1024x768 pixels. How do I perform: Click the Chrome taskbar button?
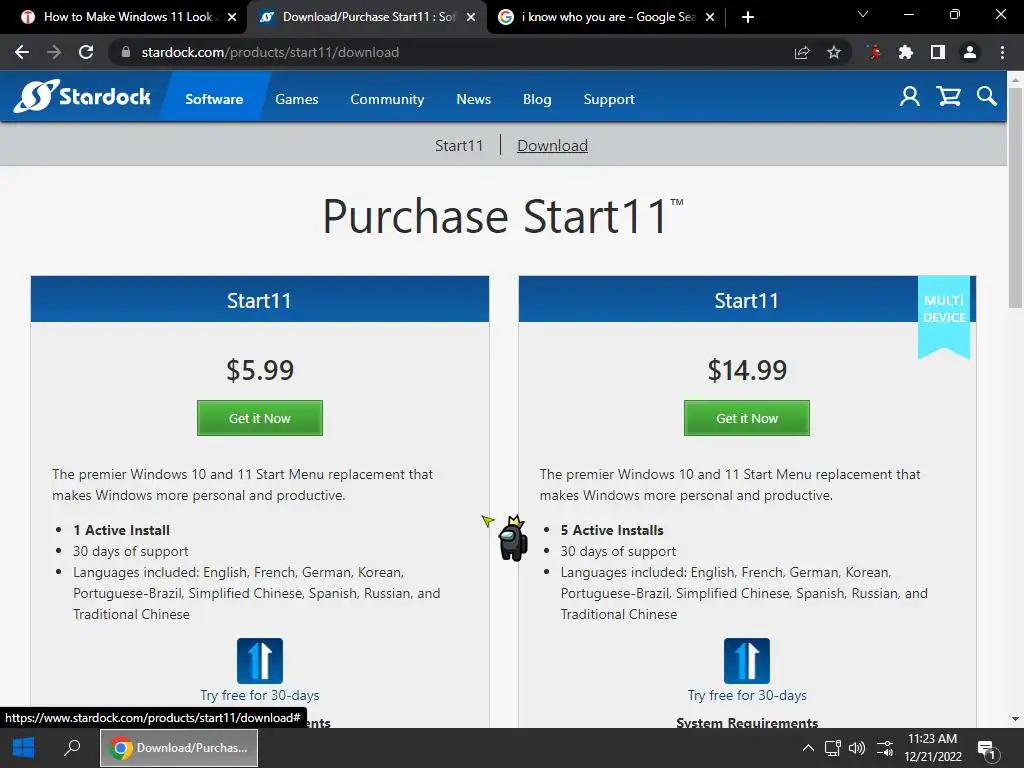(x=179, y=748)
